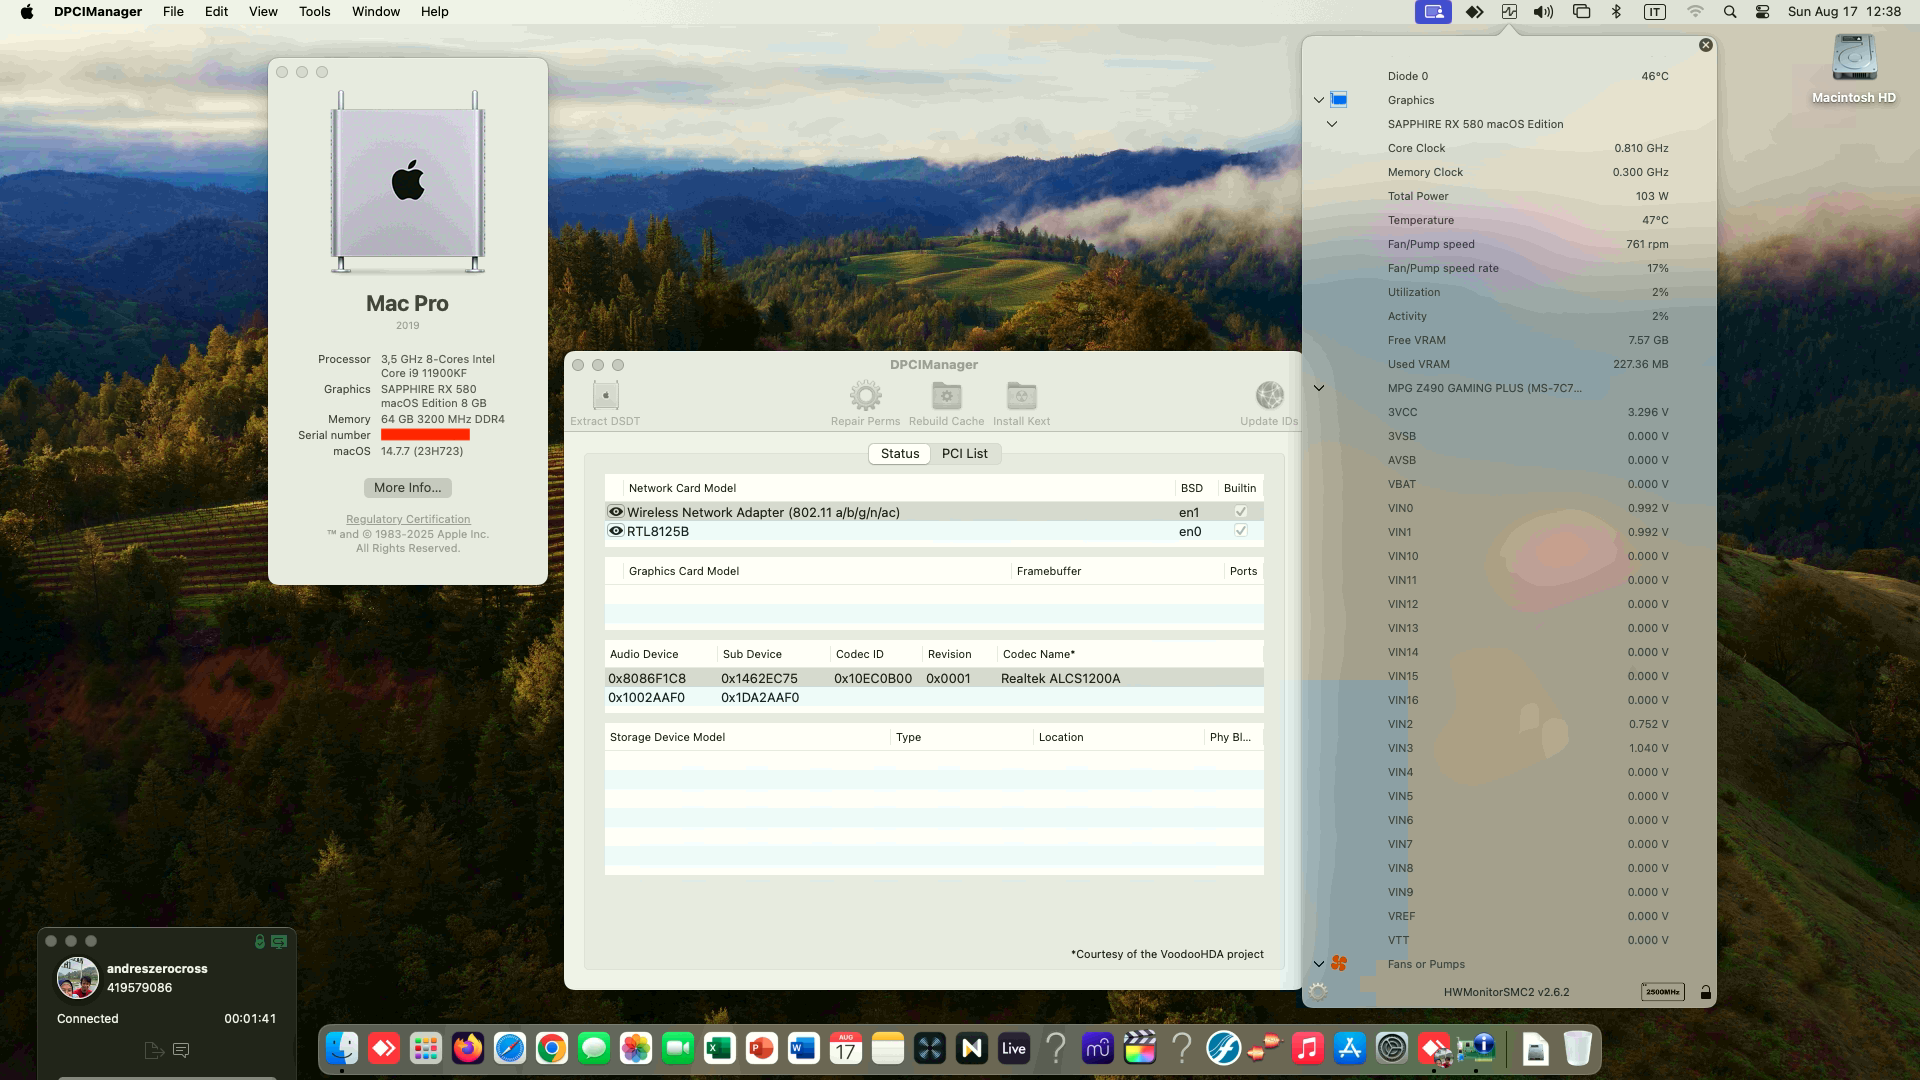This screenshot has height=1080, width=1920.
Task: Click the Graphics display icon in HWMonitor
Action: coord(1337,100)
